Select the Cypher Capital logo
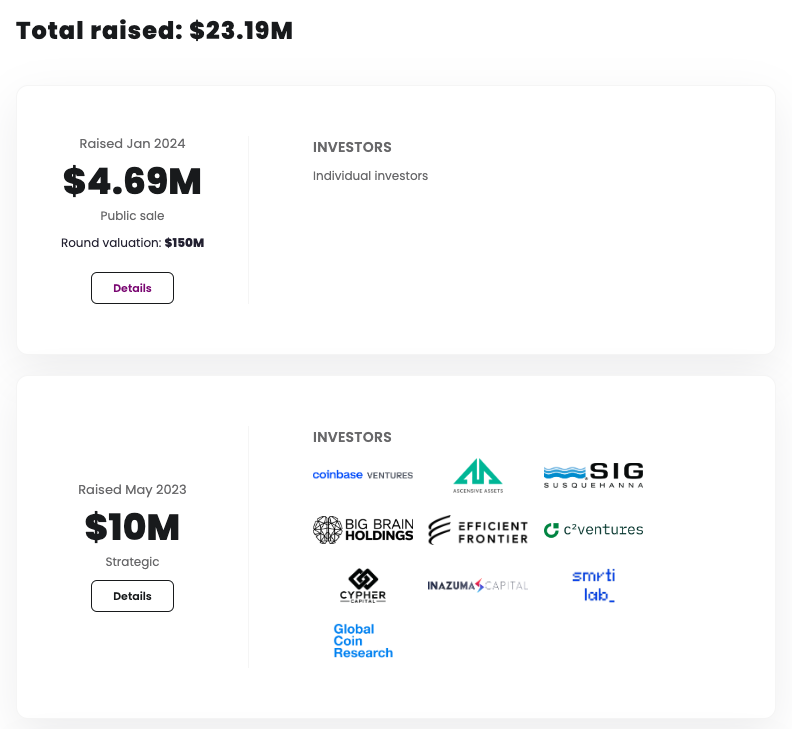The image size is (792, 729). pyautogui.click(x=363, y=585)
